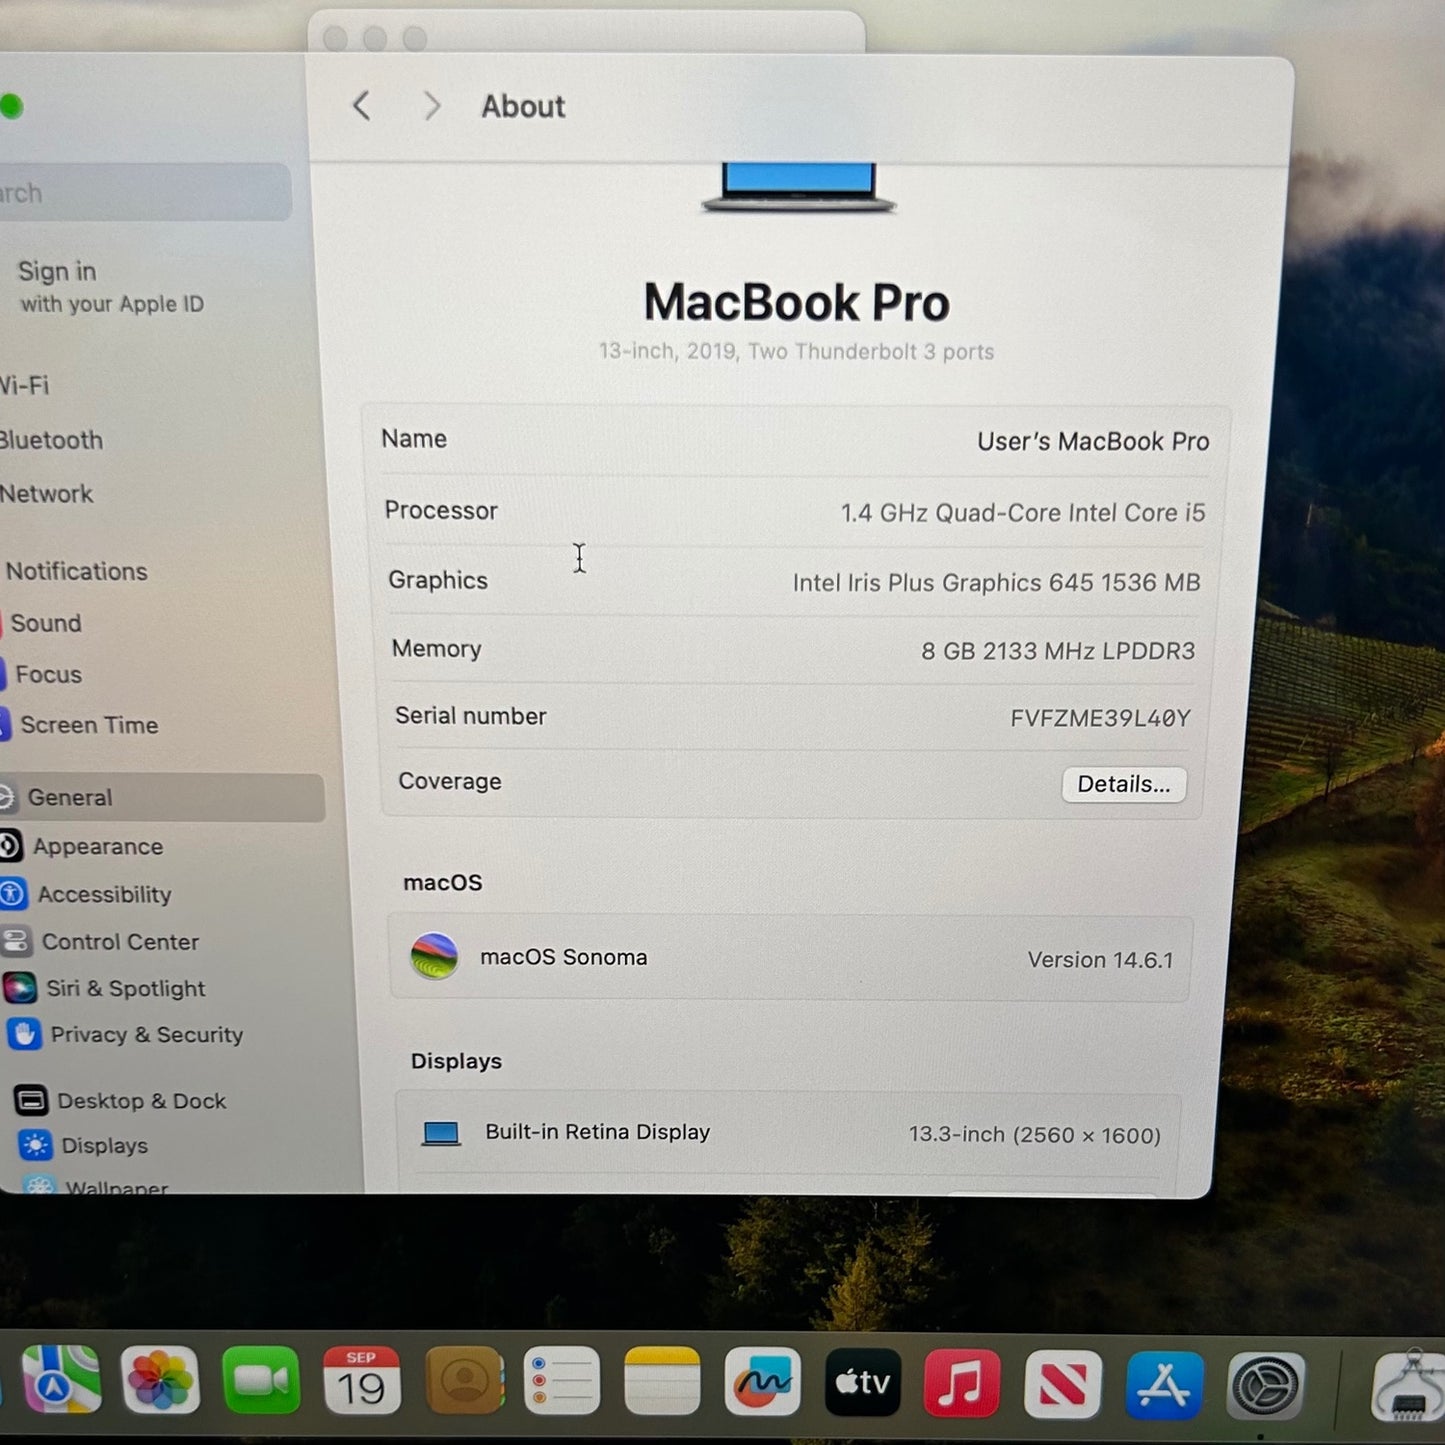Image resolution: width=1445 pixels, height=1445 pixels.
Task: Open the Reminders app icon
Action: click(561, 1382)
